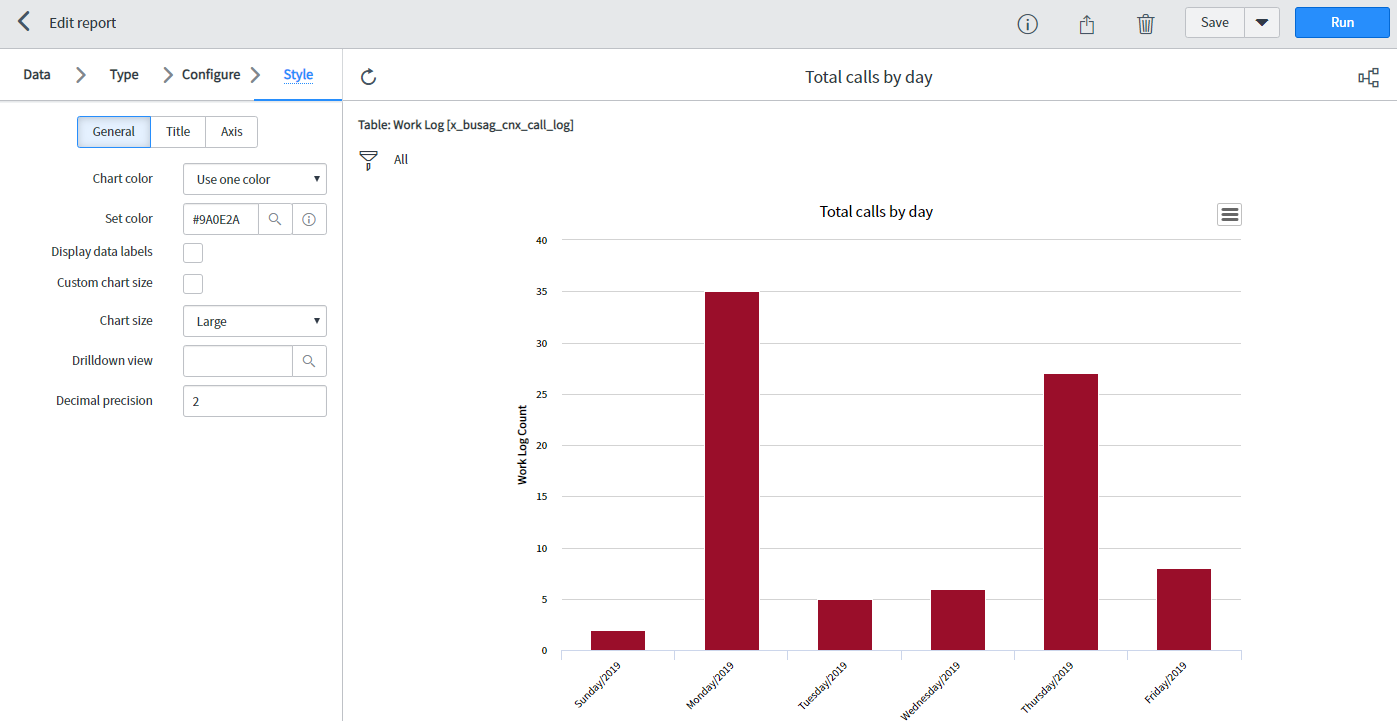Expand the Chart color dropdown

pyautogui.click(x=254, y=179)
